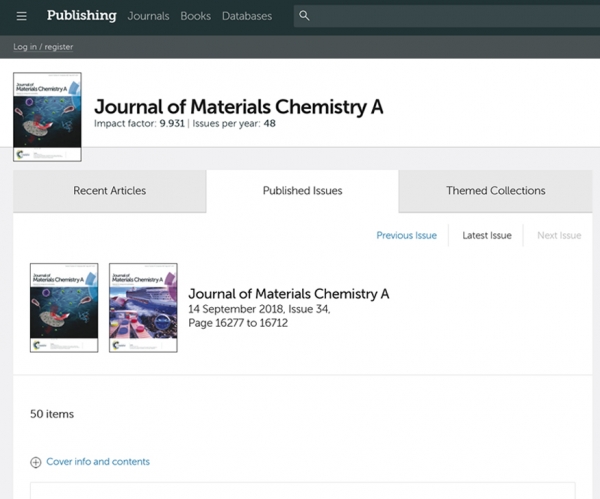Select the Impact factor 9.931 text
This screenshot has width=600, height=499.
[139, 124]
